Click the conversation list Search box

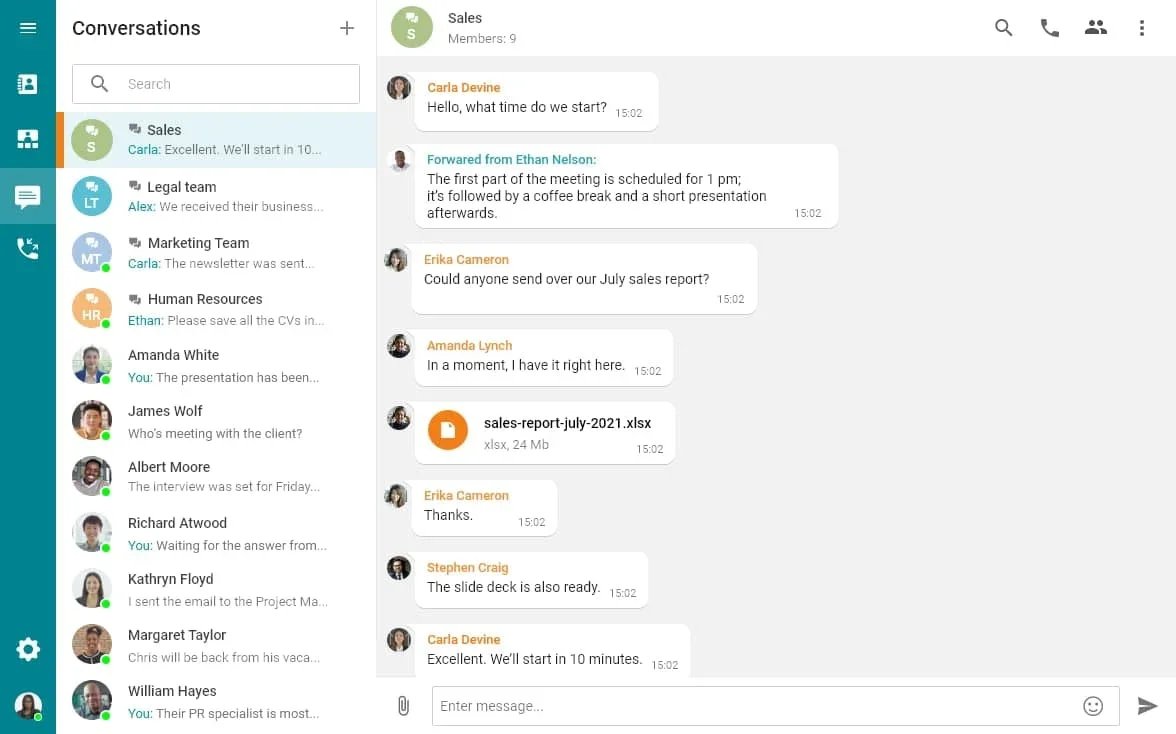(x=215, y=84)
